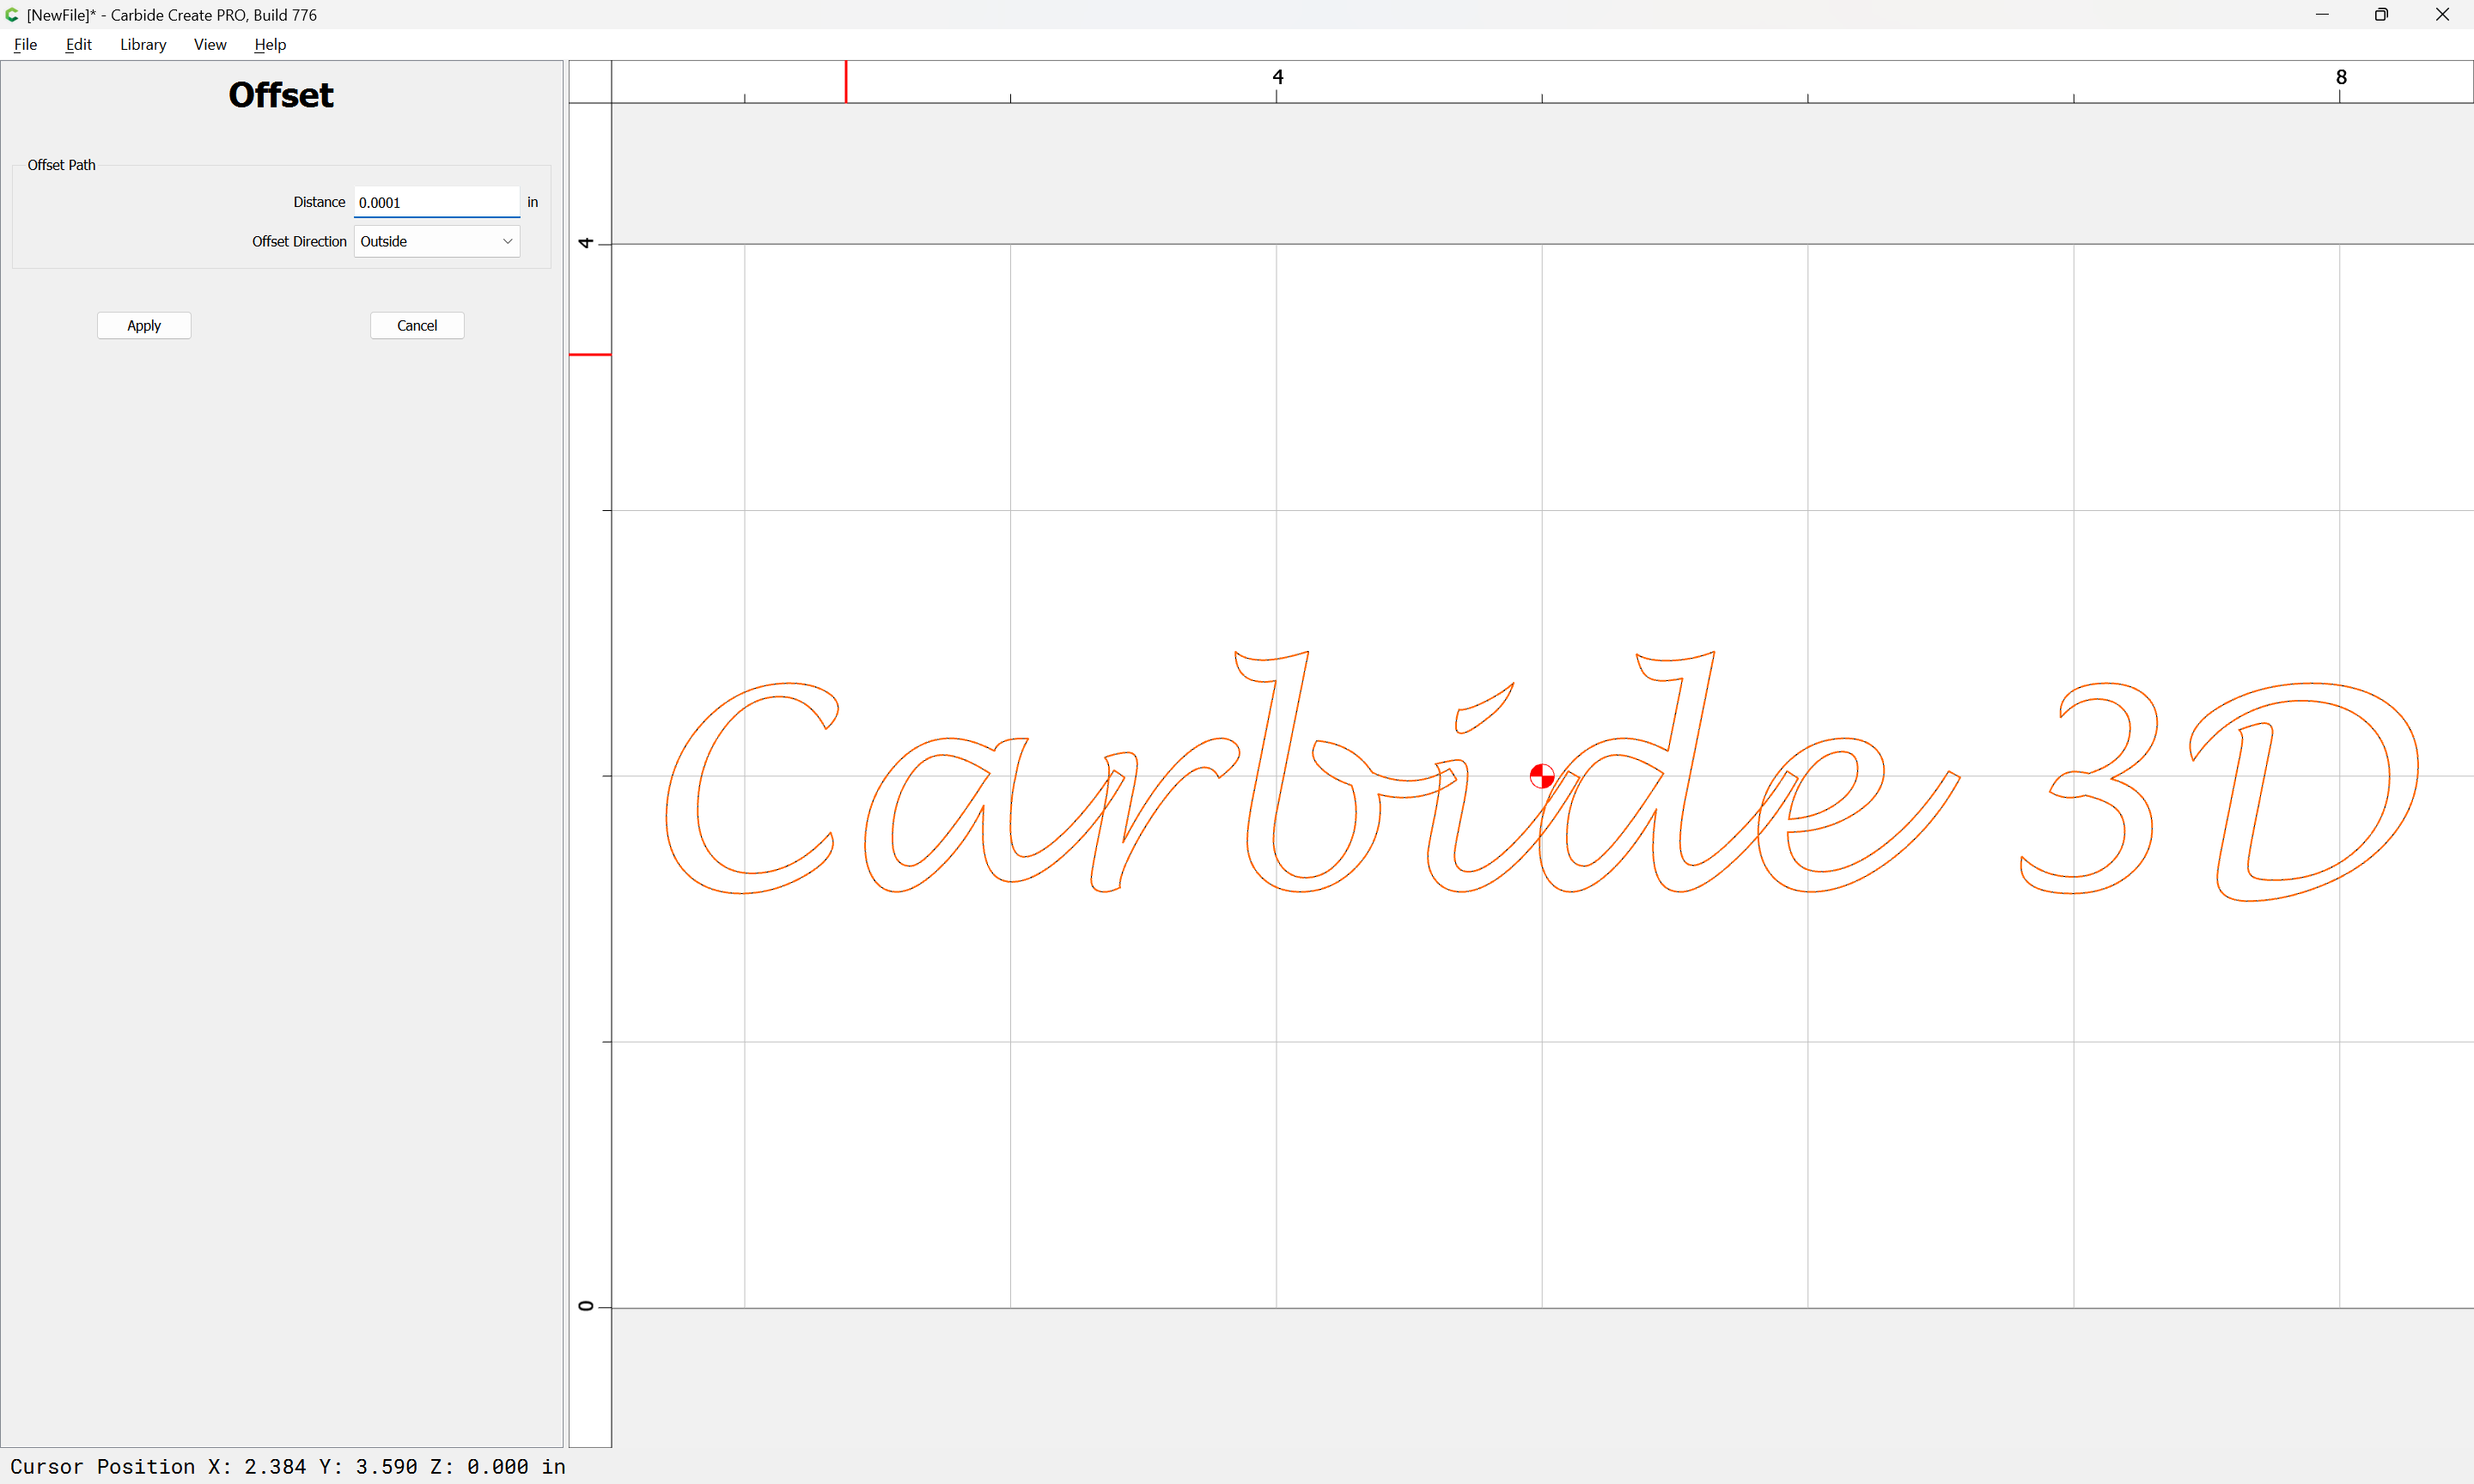Click into the Distance input field

436,202
